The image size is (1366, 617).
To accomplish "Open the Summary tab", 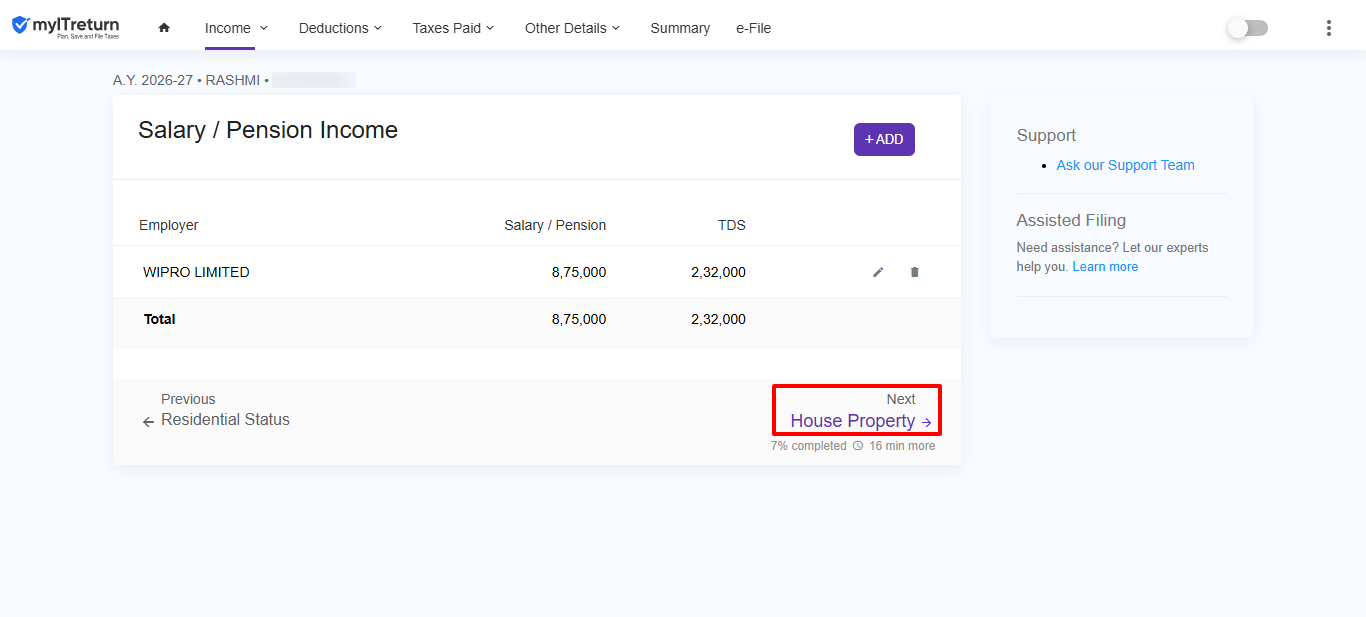I will [680, 28].
